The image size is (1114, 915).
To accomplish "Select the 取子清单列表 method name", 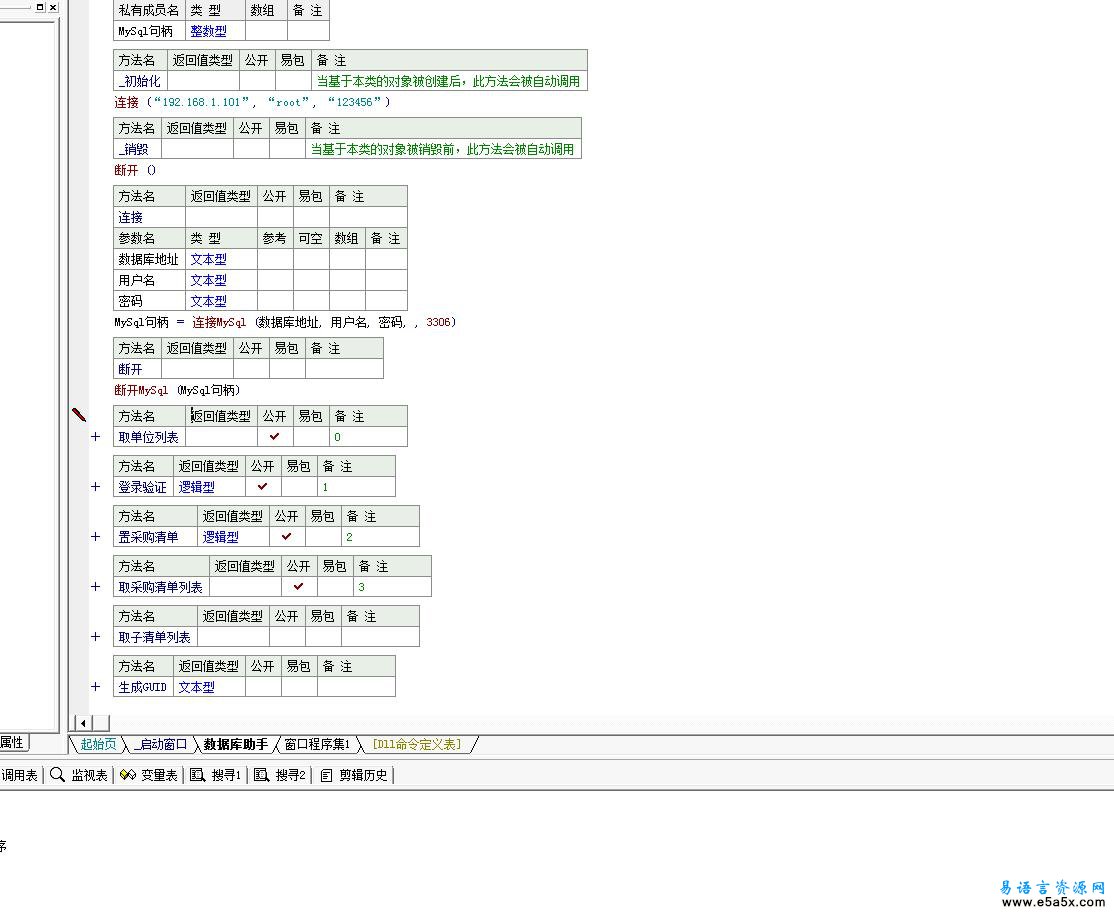I will click(155, 637).
